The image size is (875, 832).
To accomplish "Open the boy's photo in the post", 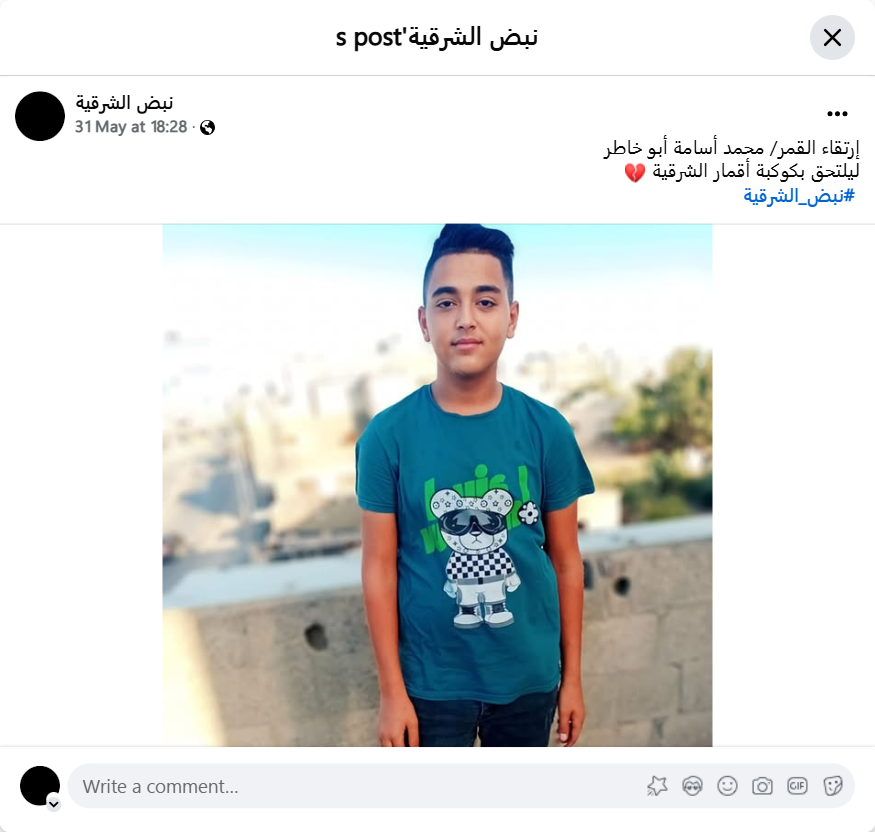I will coord(438,485).
